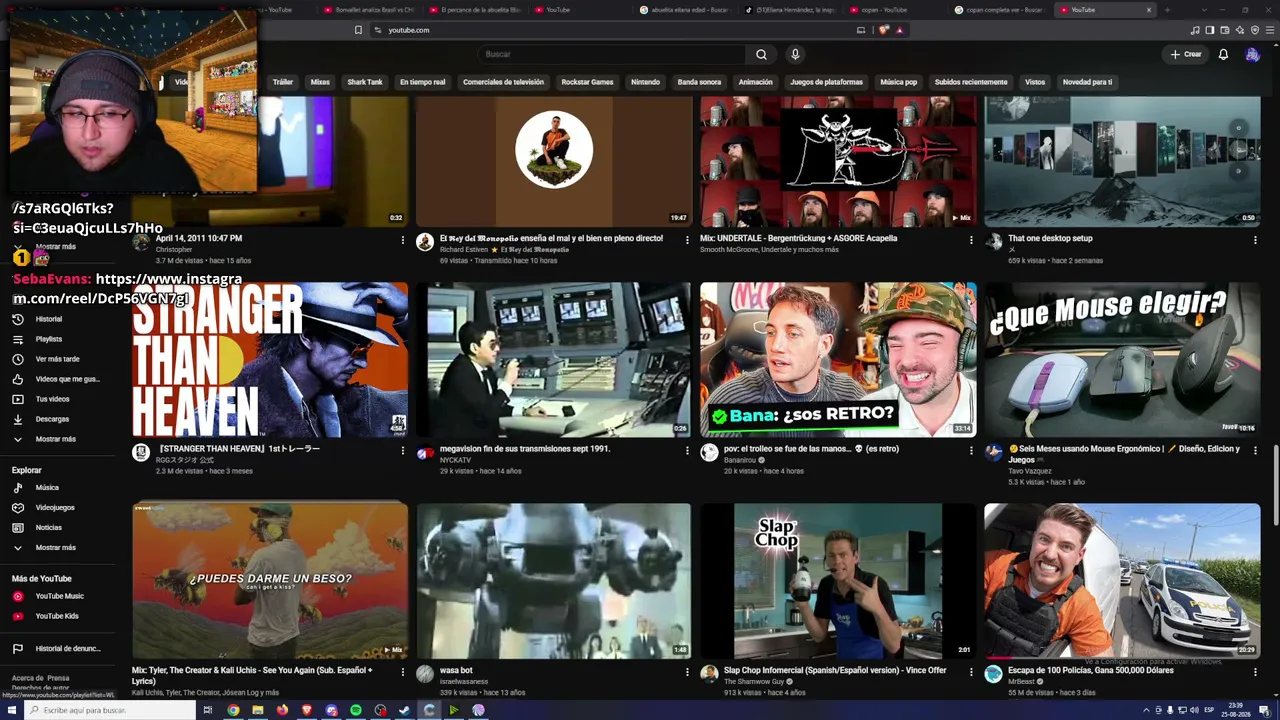Viewport: 1280px width, 720px height.
Task: Open options menu for 'That one desktop setup'
Action: [x=1255, y=240]
